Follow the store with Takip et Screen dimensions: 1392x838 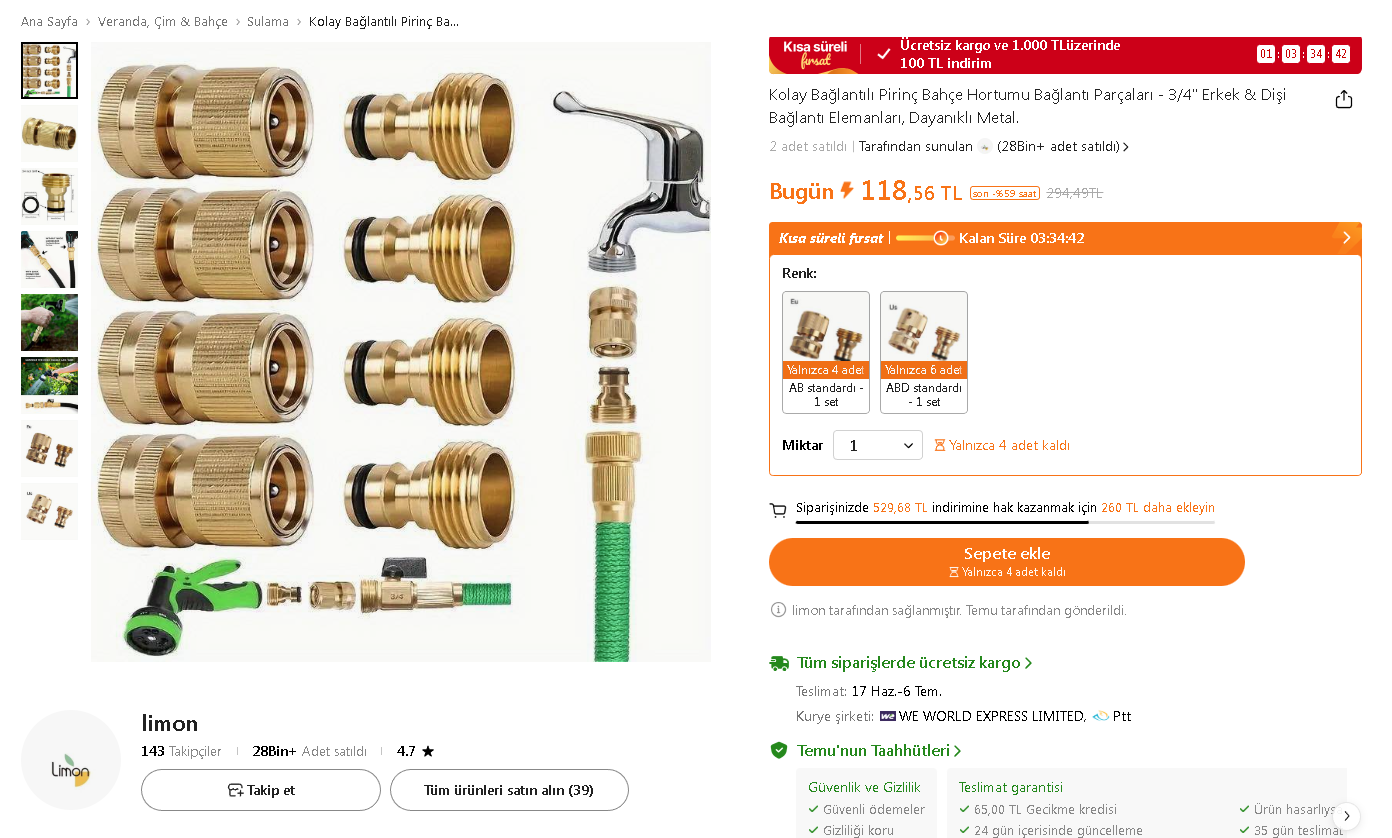[261, 790]
